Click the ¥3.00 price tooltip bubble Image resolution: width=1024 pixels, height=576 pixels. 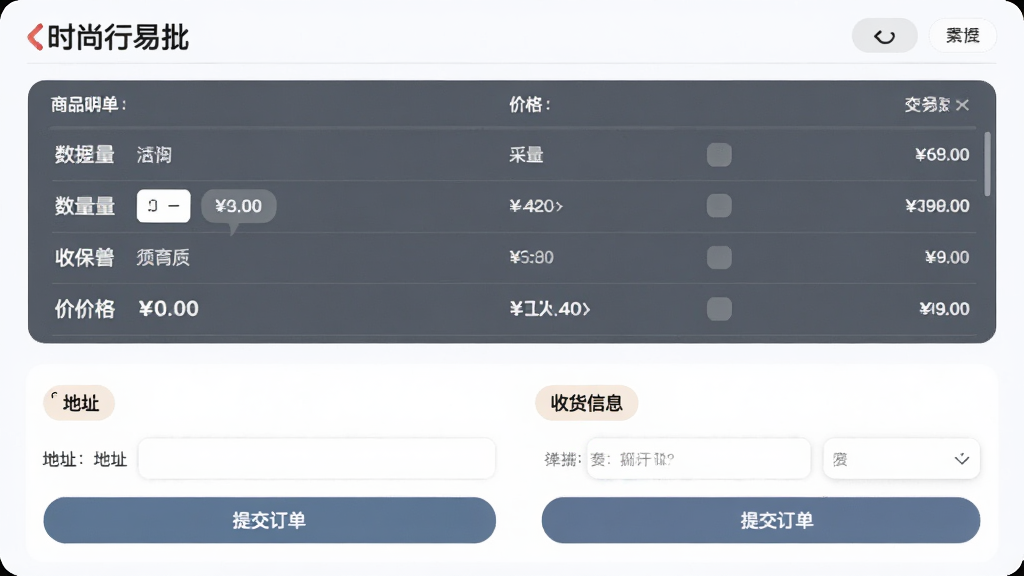(x=238, y=206)
